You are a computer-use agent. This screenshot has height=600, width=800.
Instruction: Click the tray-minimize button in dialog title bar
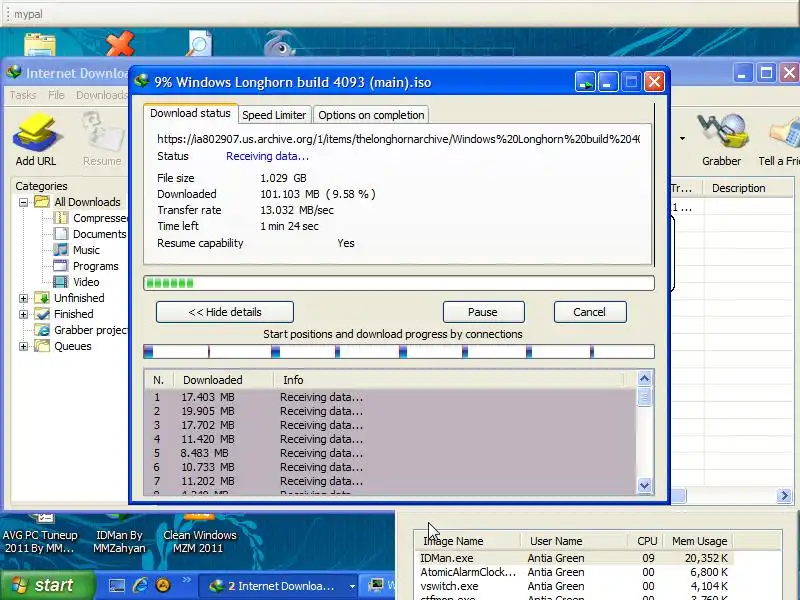point(585,82)
